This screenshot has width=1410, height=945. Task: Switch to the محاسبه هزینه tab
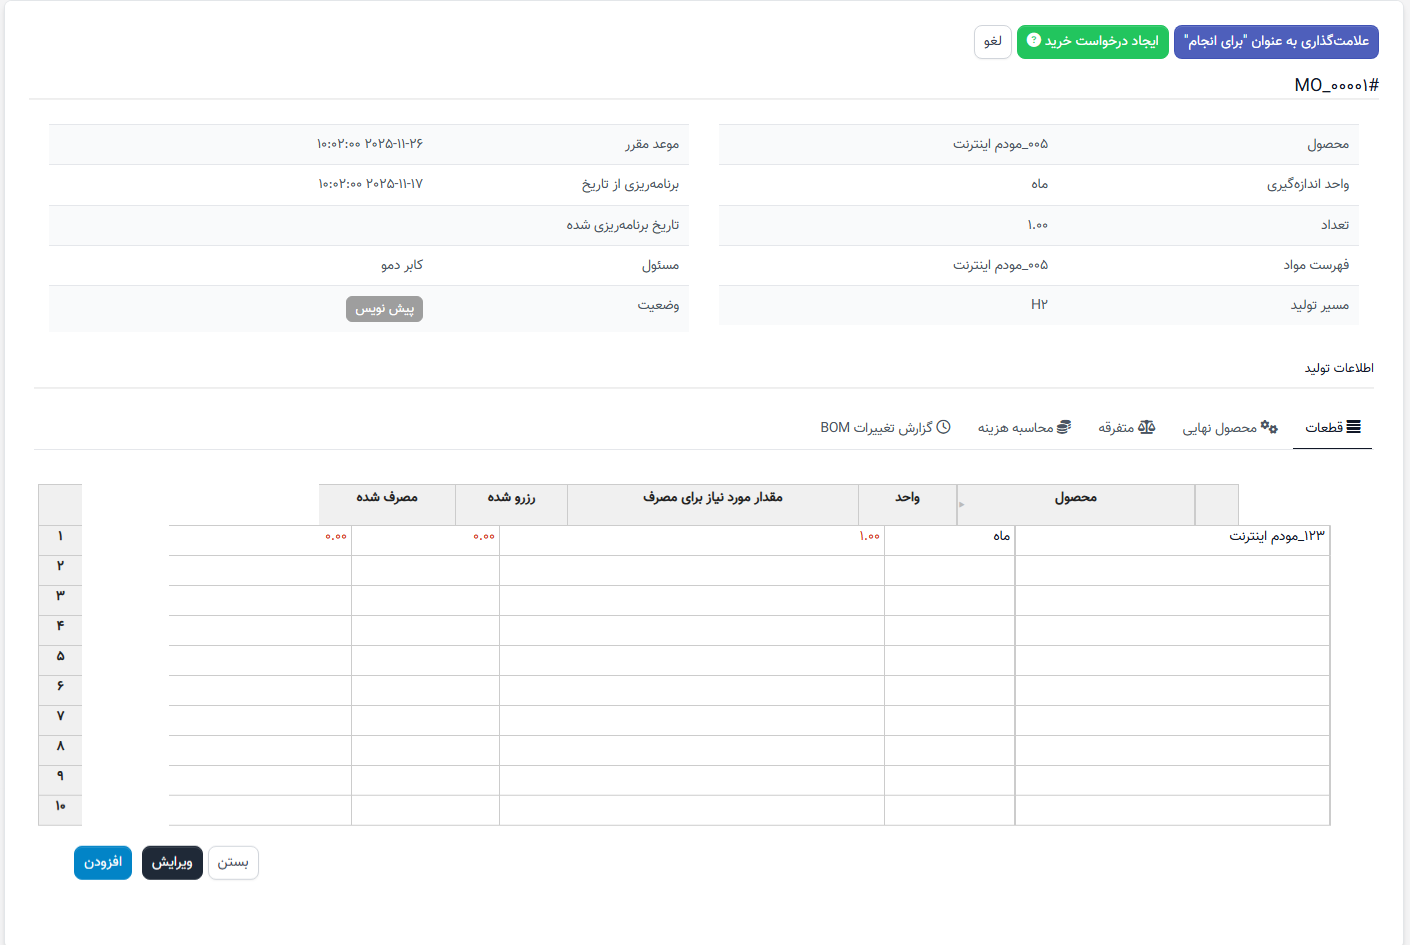coord(1024,428)
